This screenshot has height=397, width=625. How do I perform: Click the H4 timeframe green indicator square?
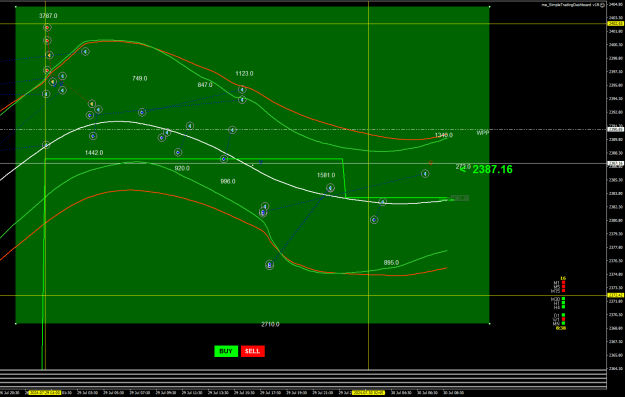(x=563, y=307)
